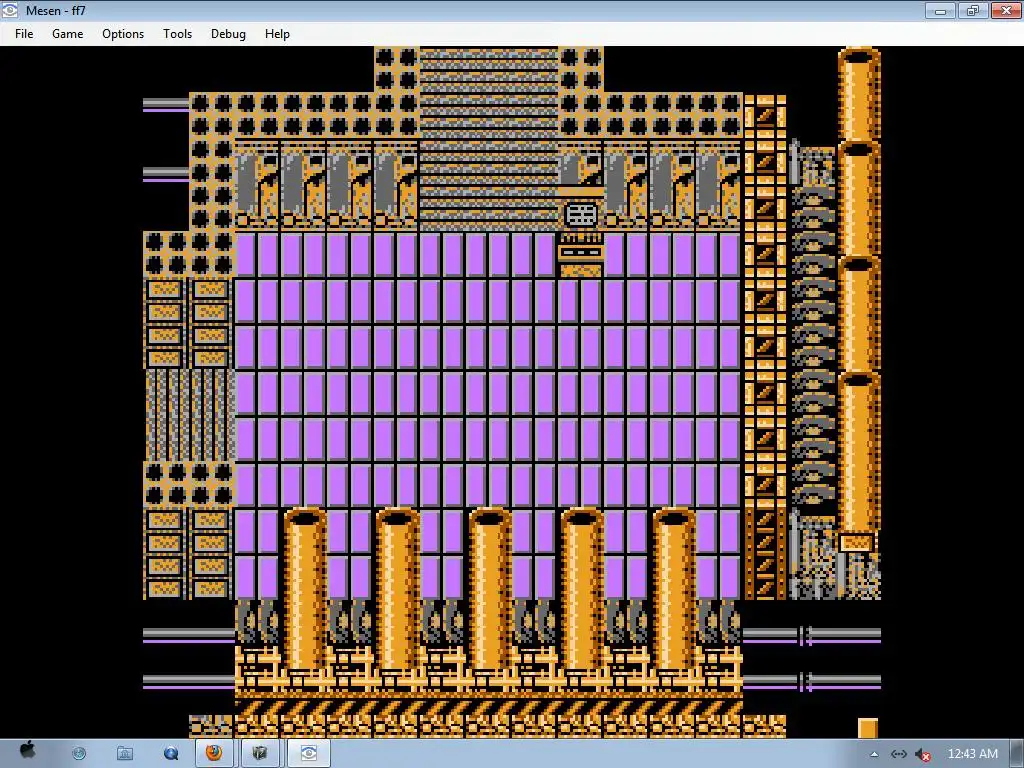Open the File menu
The width and height of the screenshot is (1024, 768).
point(24,34)
